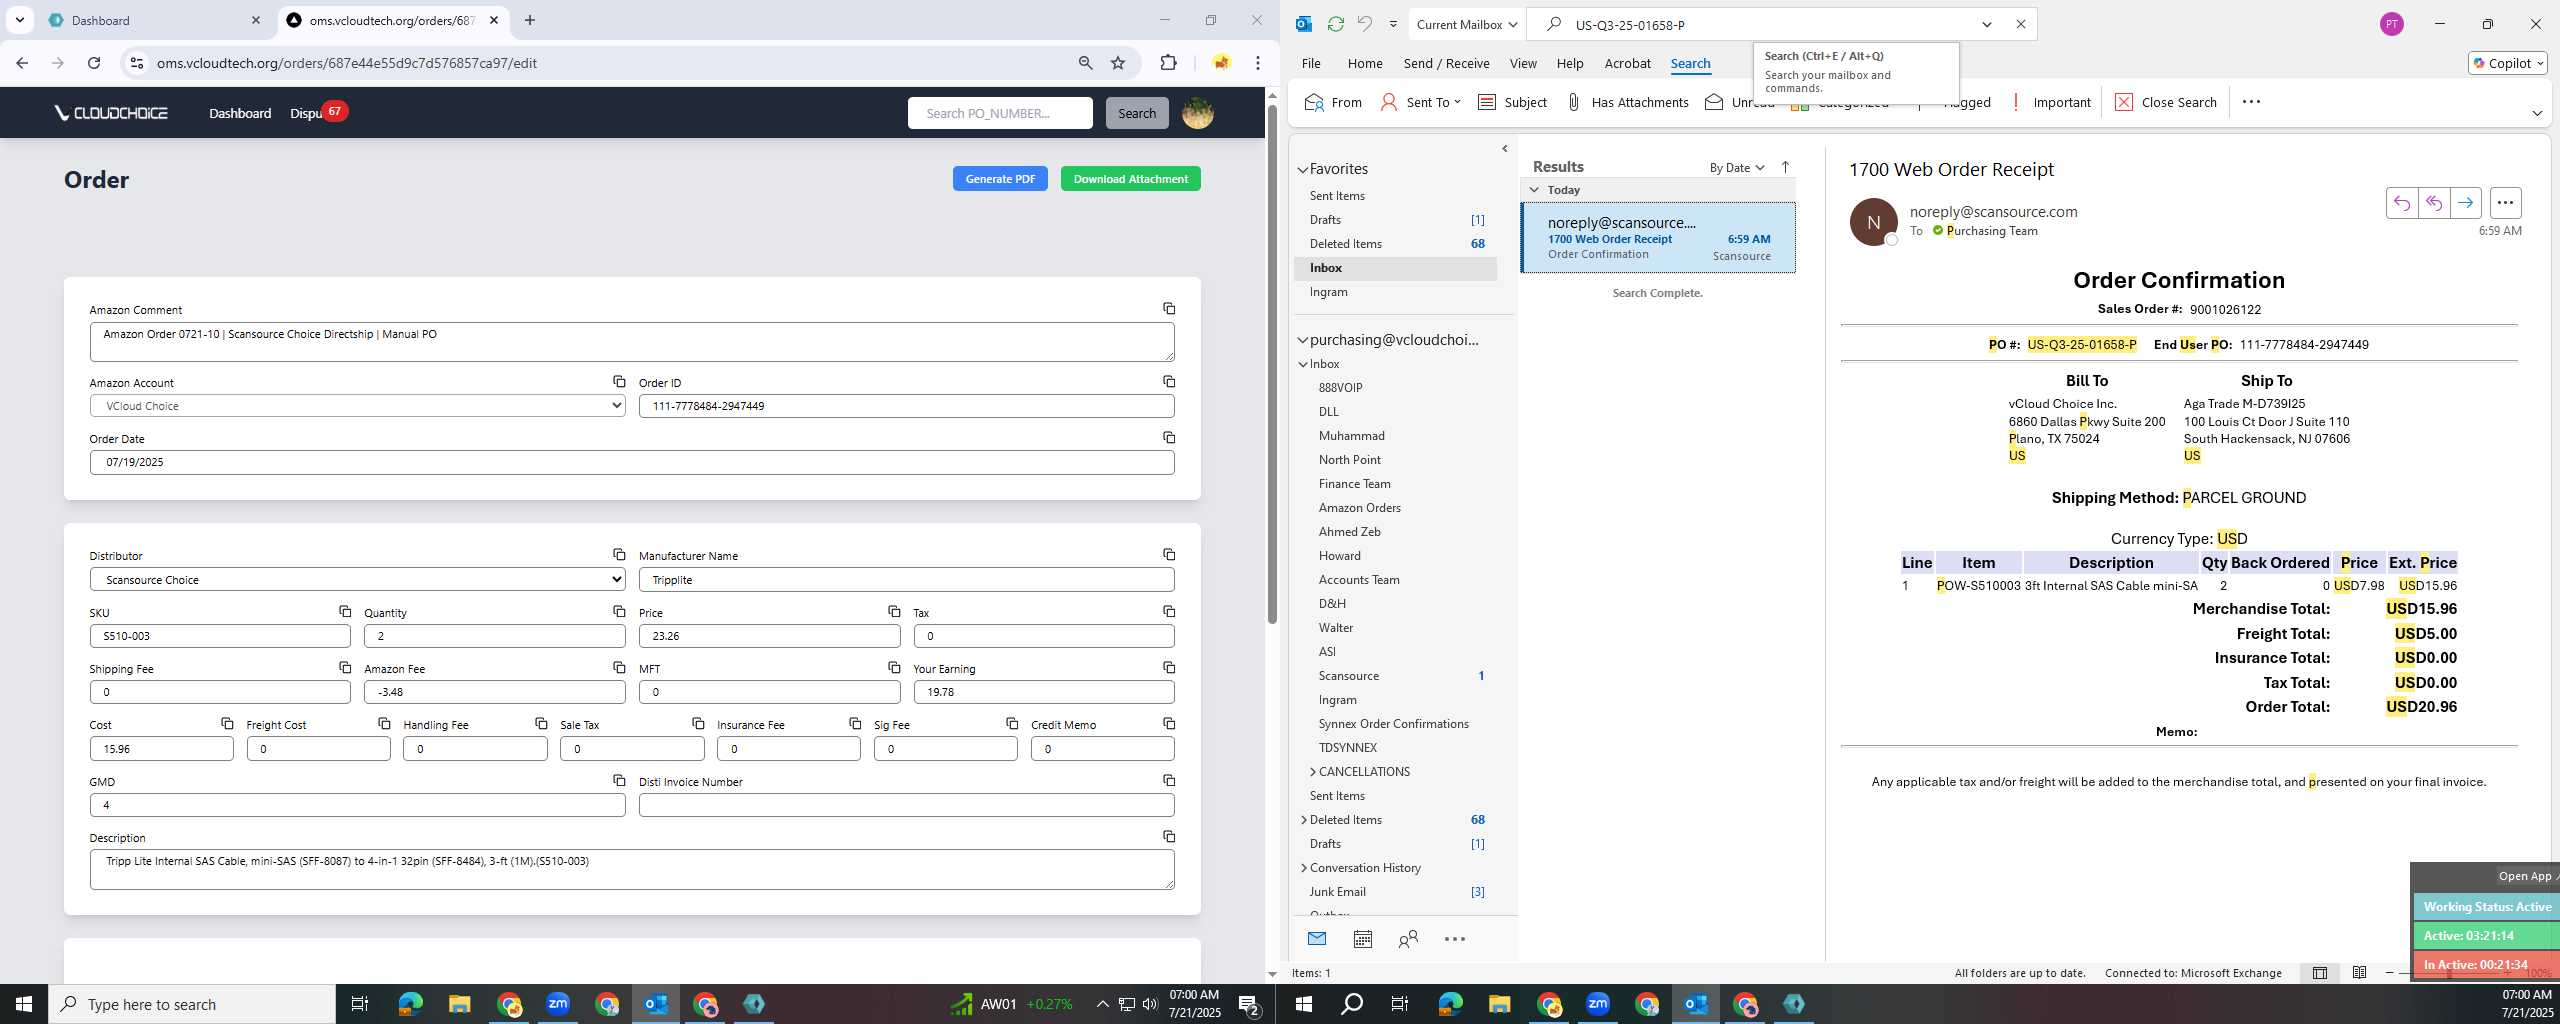
Task: Open the Amazon Account dropdown
Action: click(357, 406)
